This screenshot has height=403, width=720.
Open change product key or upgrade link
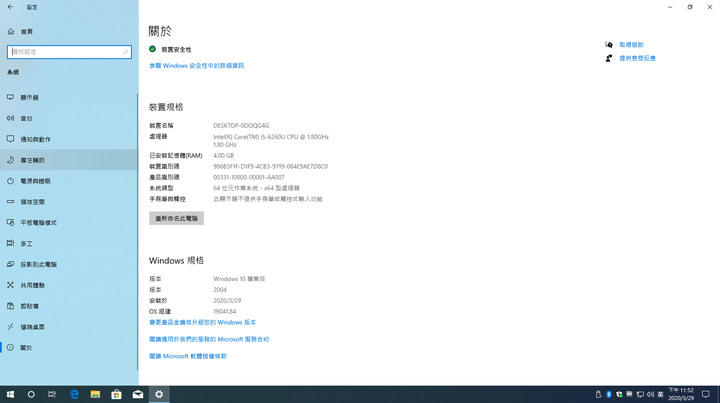point(202,322)
